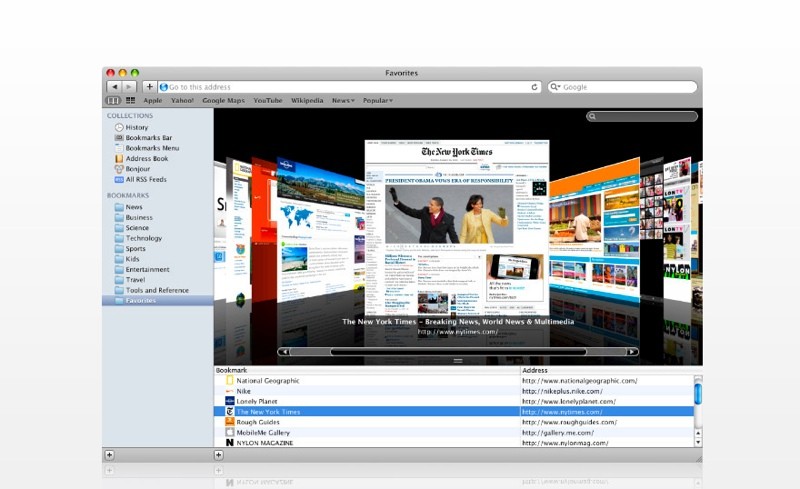Expand the Popular bookmarks bar dropdown
This screenshot has width=800, height=489.
[377, 101]
